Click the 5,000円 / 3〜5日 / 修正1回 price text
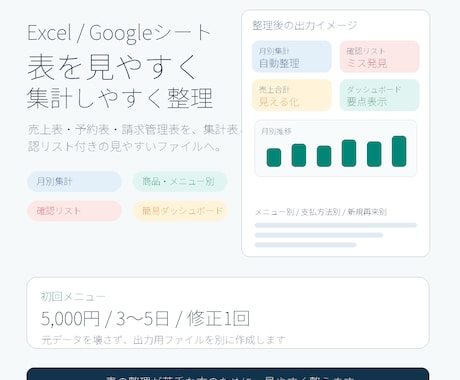Screen dimensions: 460x380 [145, 318]
